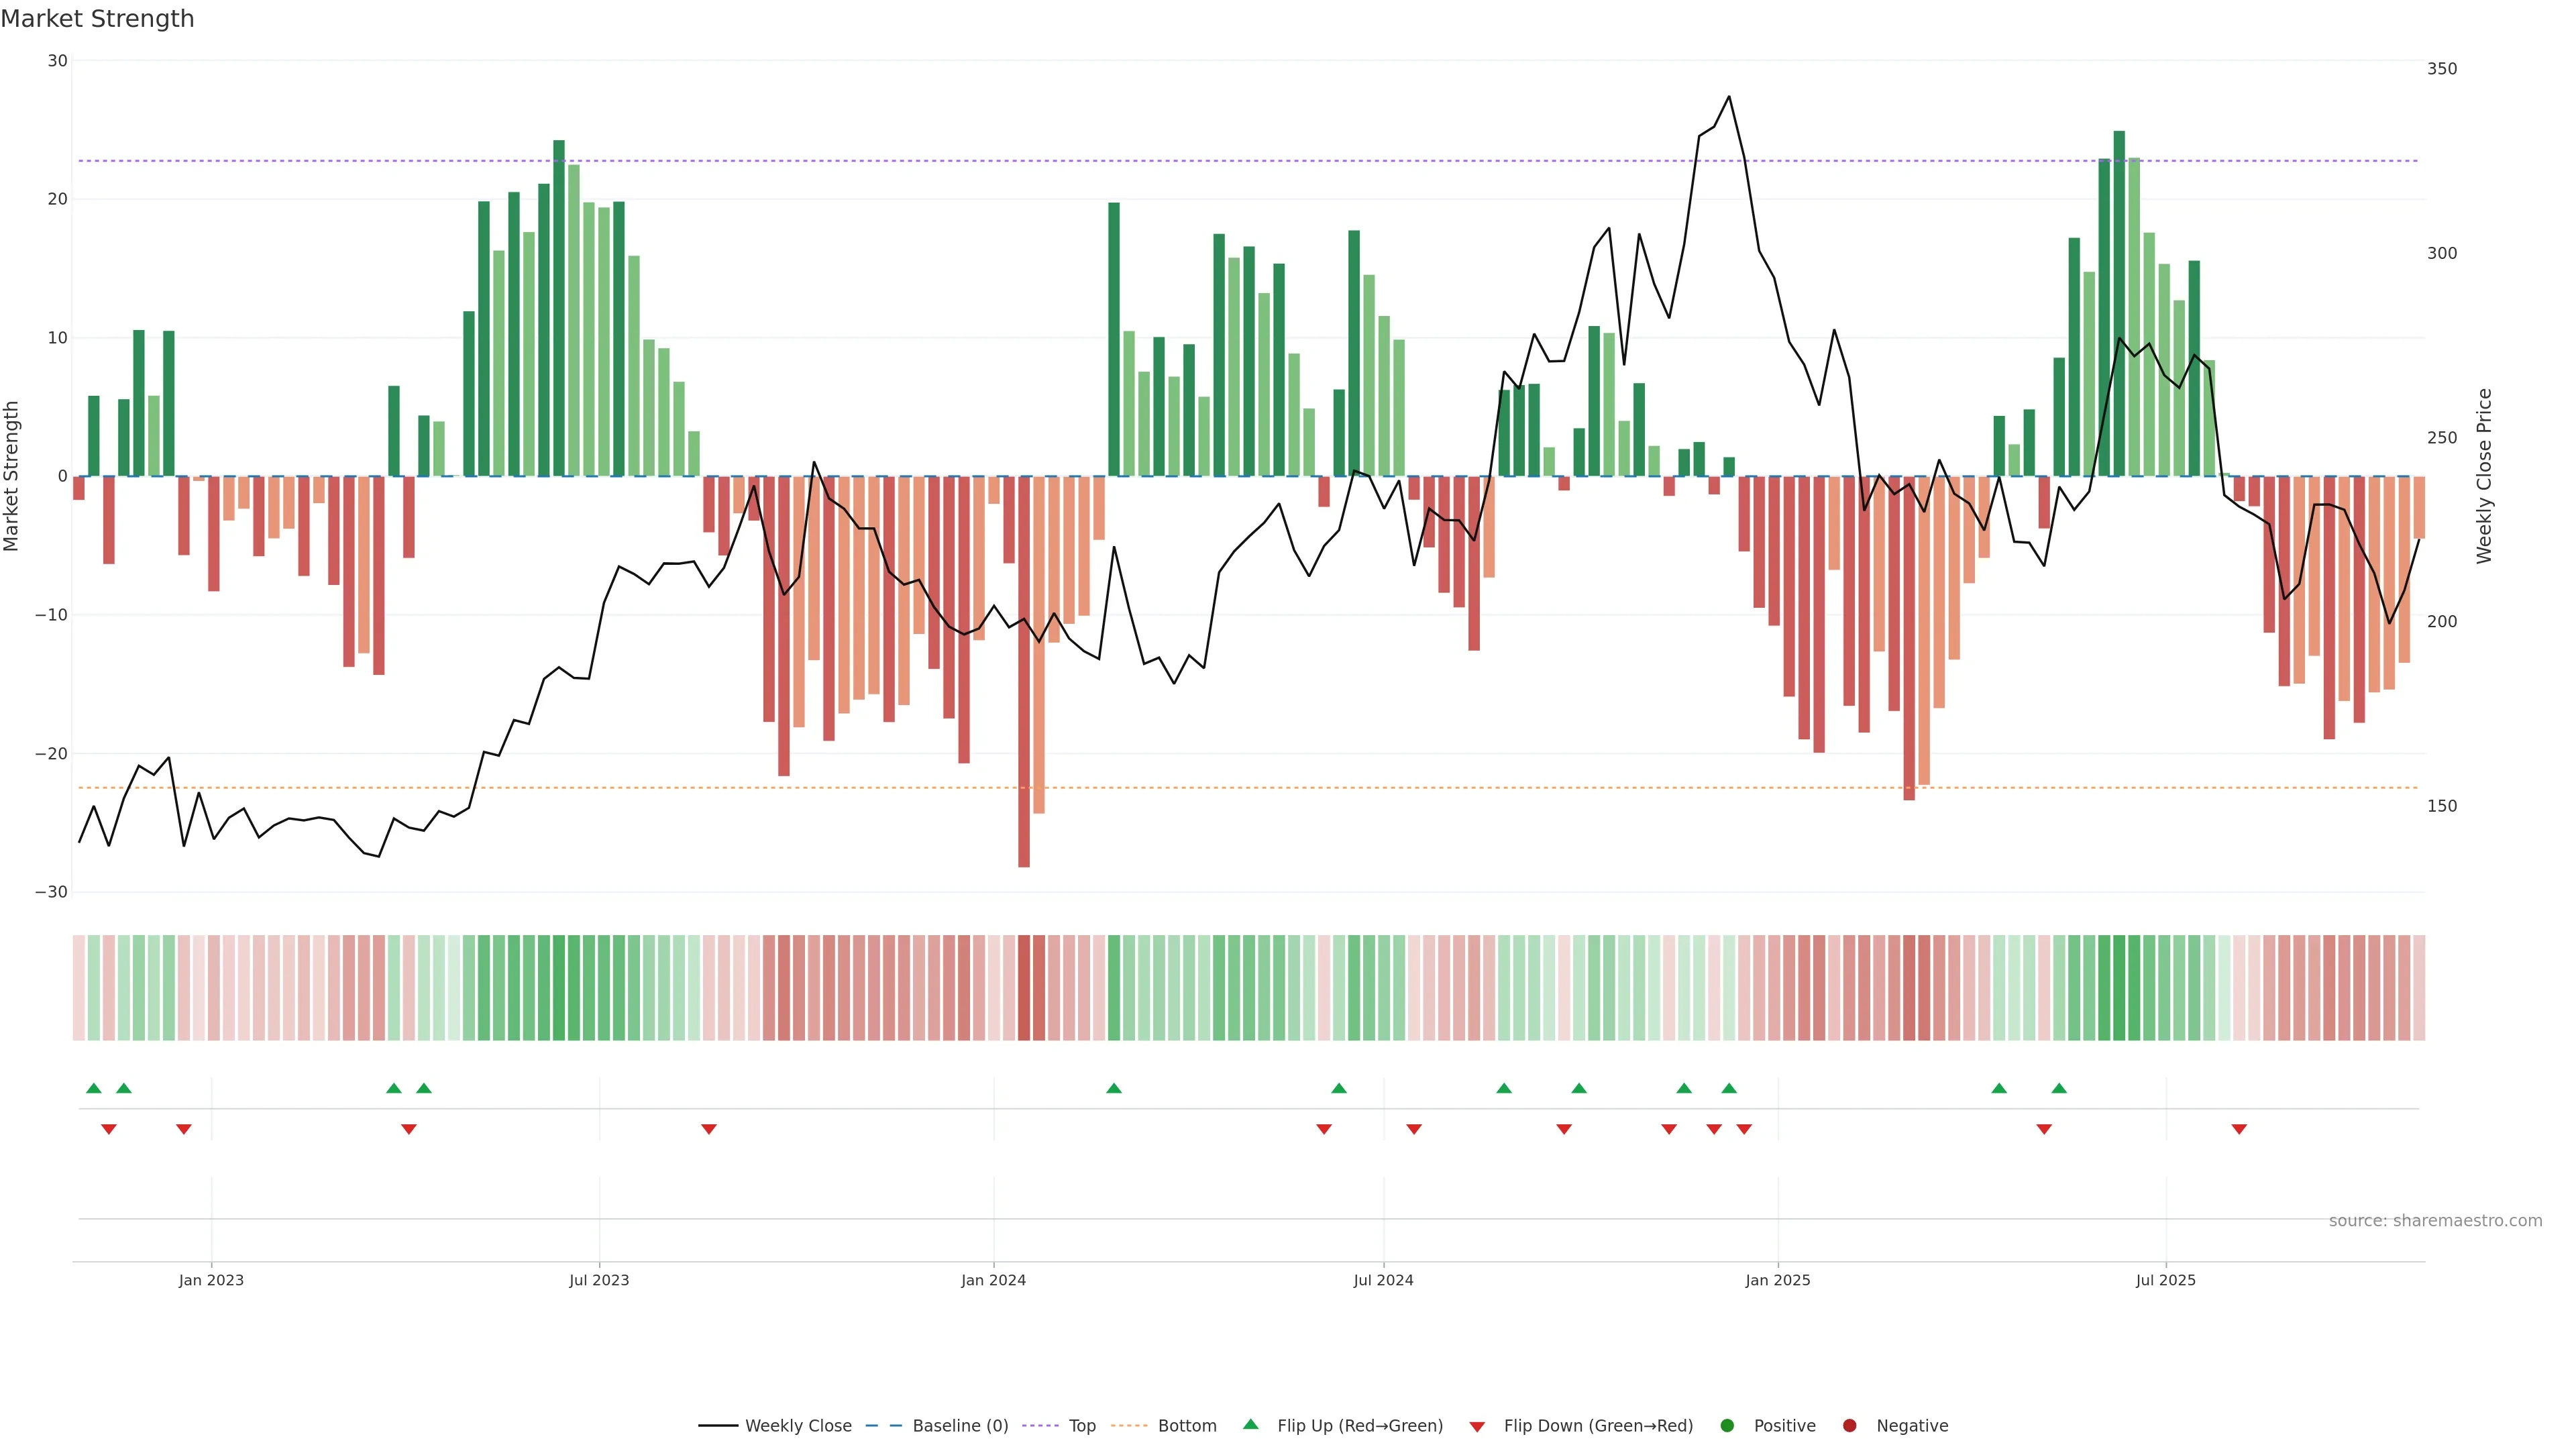
Task: Click the red Flip Down triangle in legend
Action: pyautogui.click(x=1477, y=1427)
